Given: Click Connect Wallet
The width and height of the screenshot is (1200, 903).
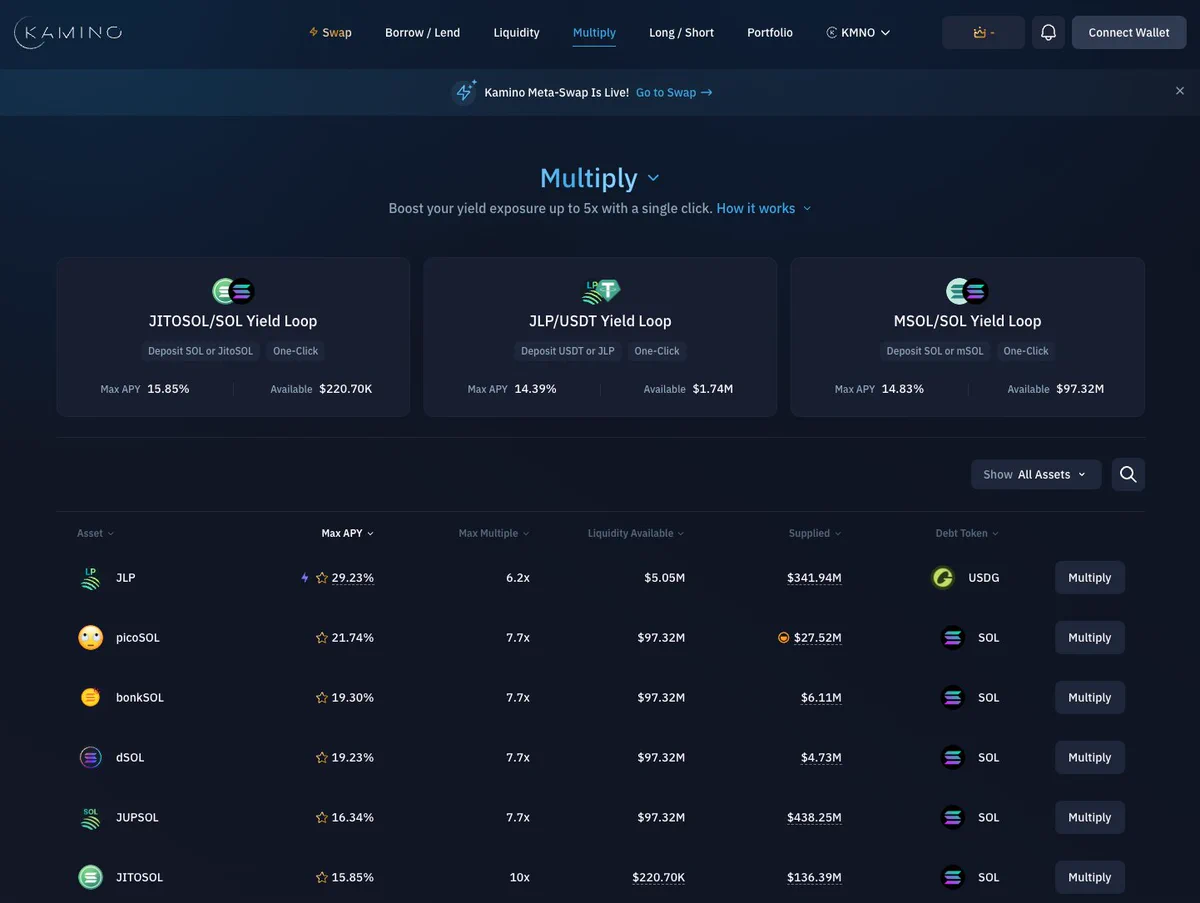Looking at the screenshot, I should (1129, 33).
